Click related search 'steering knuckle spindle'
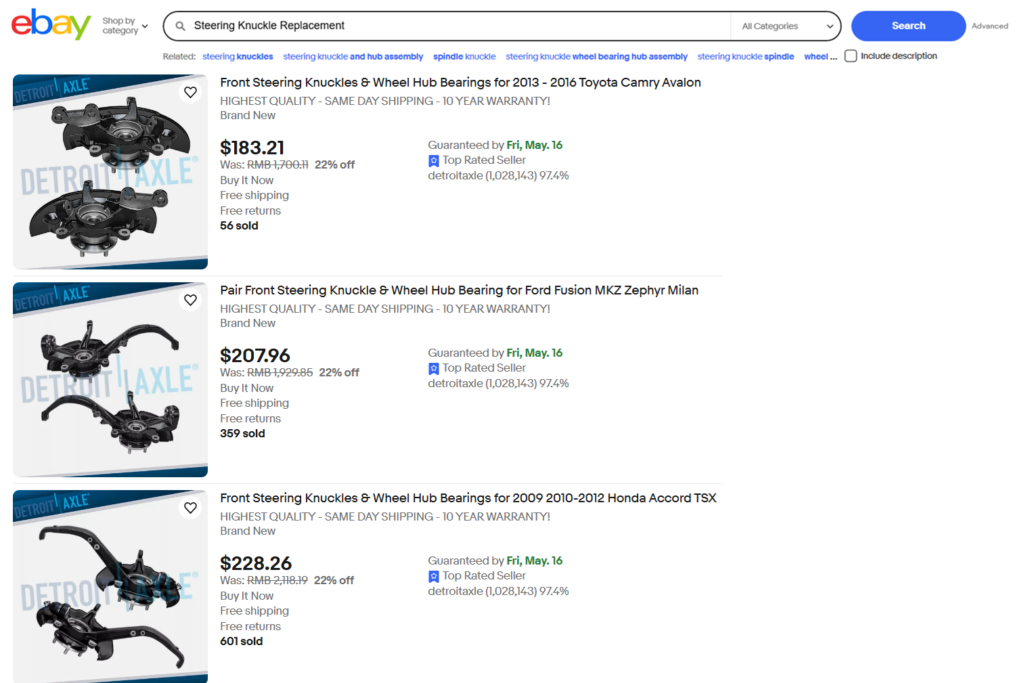The width and height of the screenshot is (1024, 683). pos(745,56)
